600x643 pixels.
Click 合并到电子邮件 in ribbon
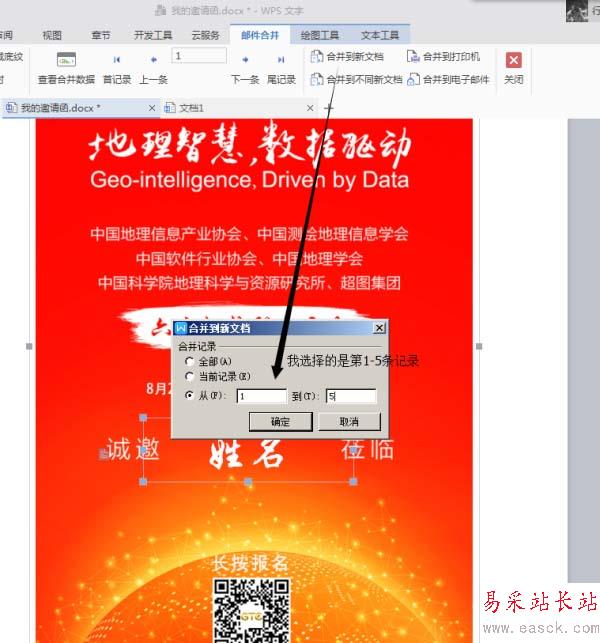[448, 79]
